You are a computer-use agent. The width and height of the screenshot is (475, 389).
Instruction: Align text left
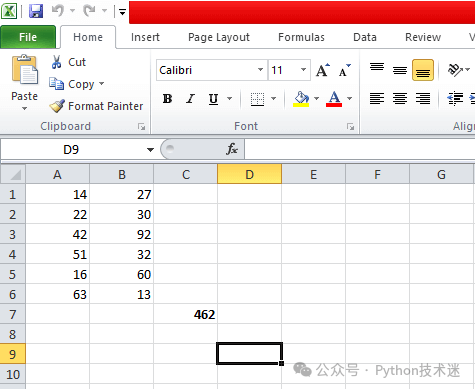377,99
